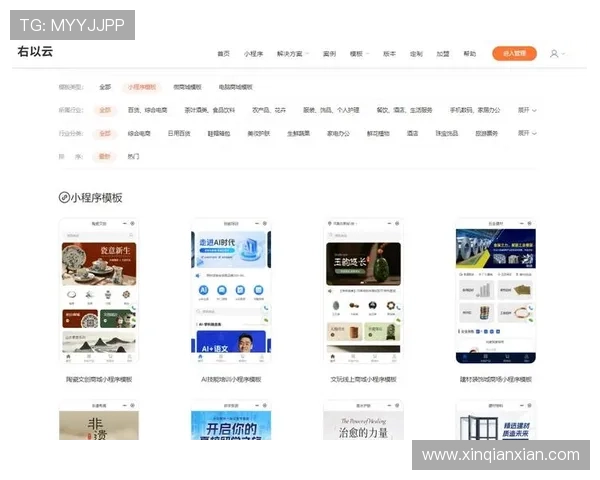Open 帮助 in the top navigation
This screenshot has height=480, width=600.
click(470, 54)
